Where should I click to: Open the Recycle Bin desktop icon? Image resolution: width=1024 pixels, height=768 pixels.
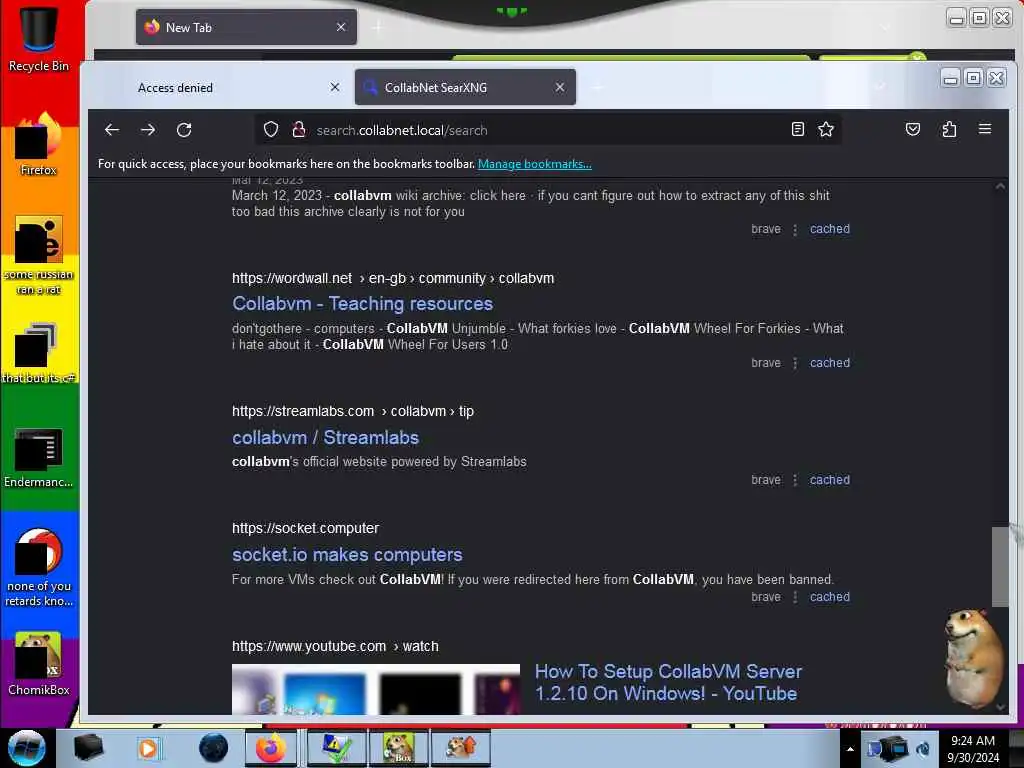pyautogui.click(x=39, y=39)
